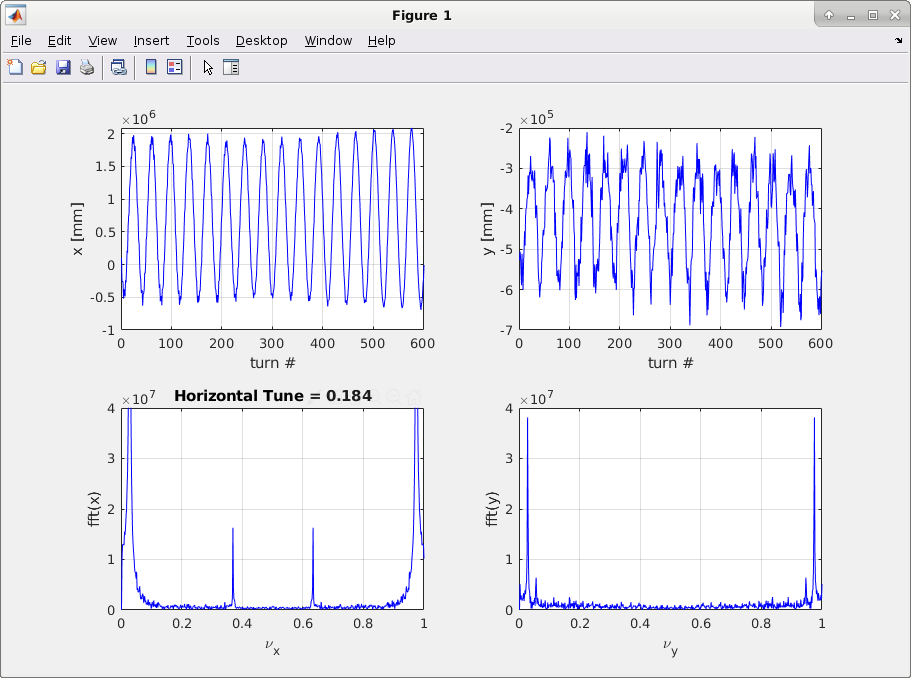Insert a colorbar from the toolbar
This screenshot has width=911, height=678.
coord(151,68)
